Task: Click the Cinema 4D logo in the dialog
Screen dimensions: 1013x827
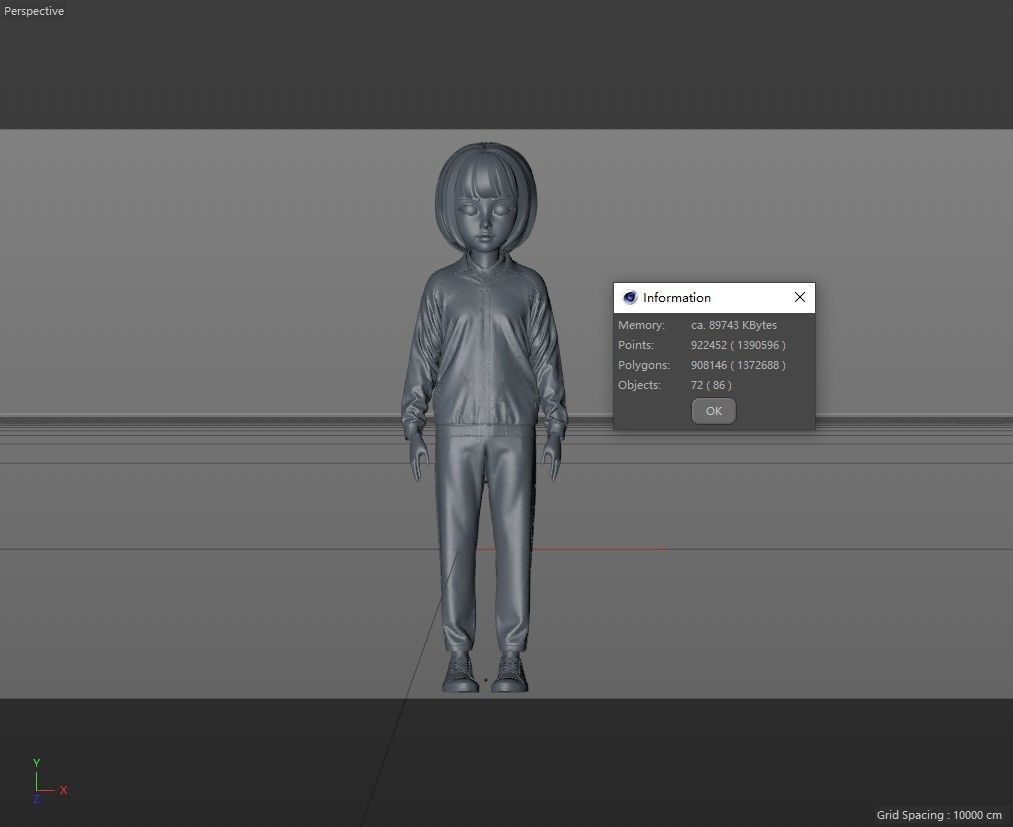Action: point(630,297)
